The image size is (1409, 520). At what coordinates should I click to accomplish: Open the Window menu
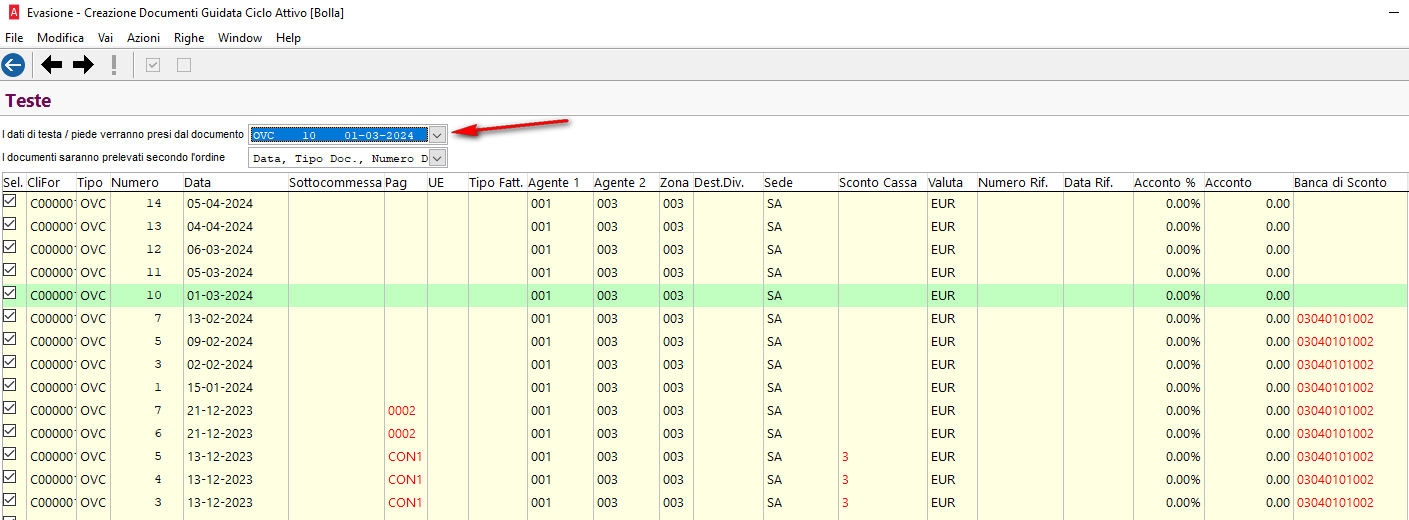(240, 38)
